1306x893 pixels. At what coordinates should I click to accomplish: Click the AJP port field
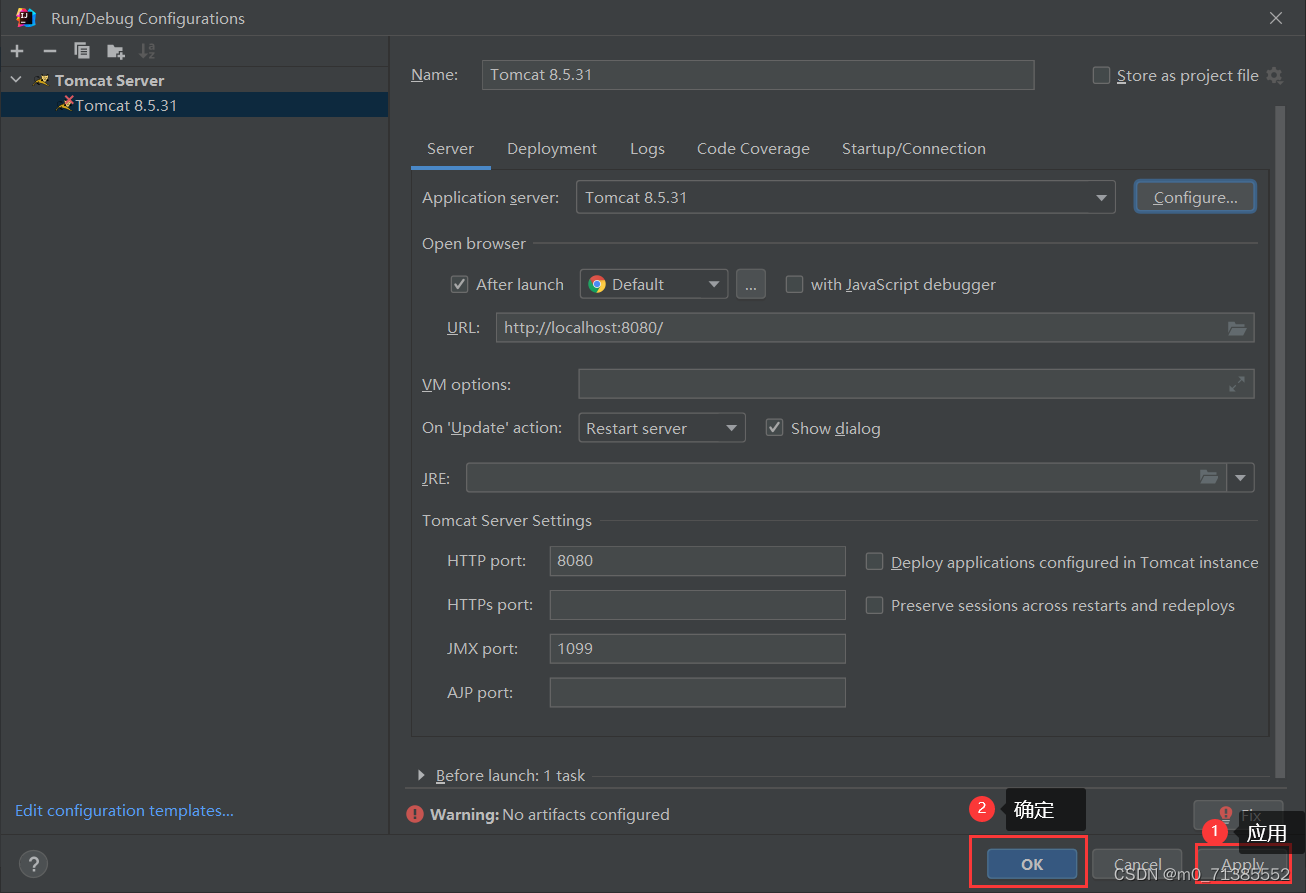(697, 693)
